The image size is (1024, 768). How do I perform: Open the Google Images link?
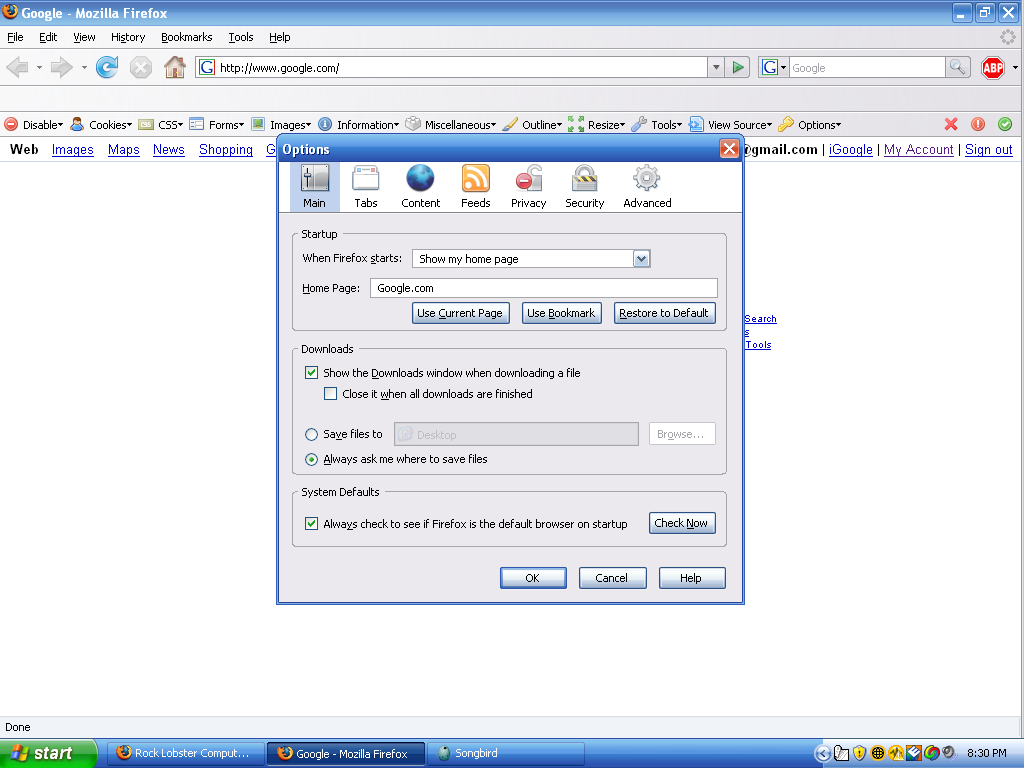click(72, 150)
